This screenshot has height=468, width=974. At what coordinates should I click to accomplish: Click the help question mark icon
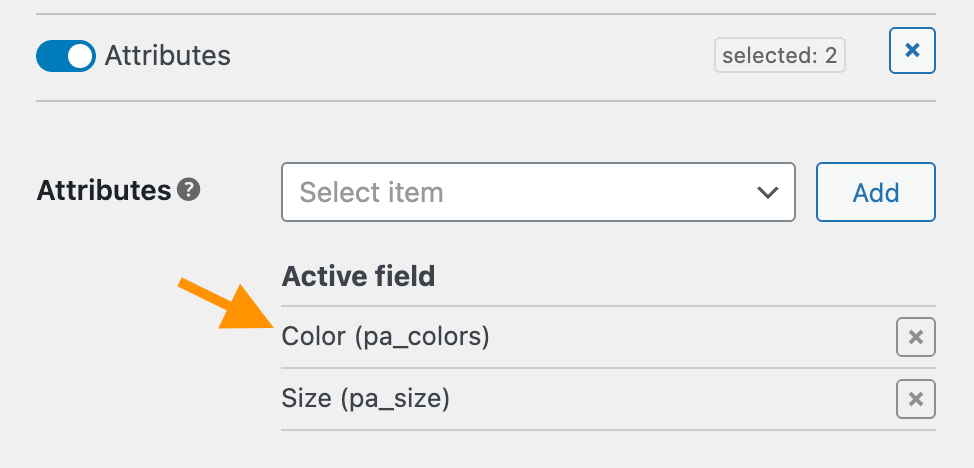pos(188,189)
